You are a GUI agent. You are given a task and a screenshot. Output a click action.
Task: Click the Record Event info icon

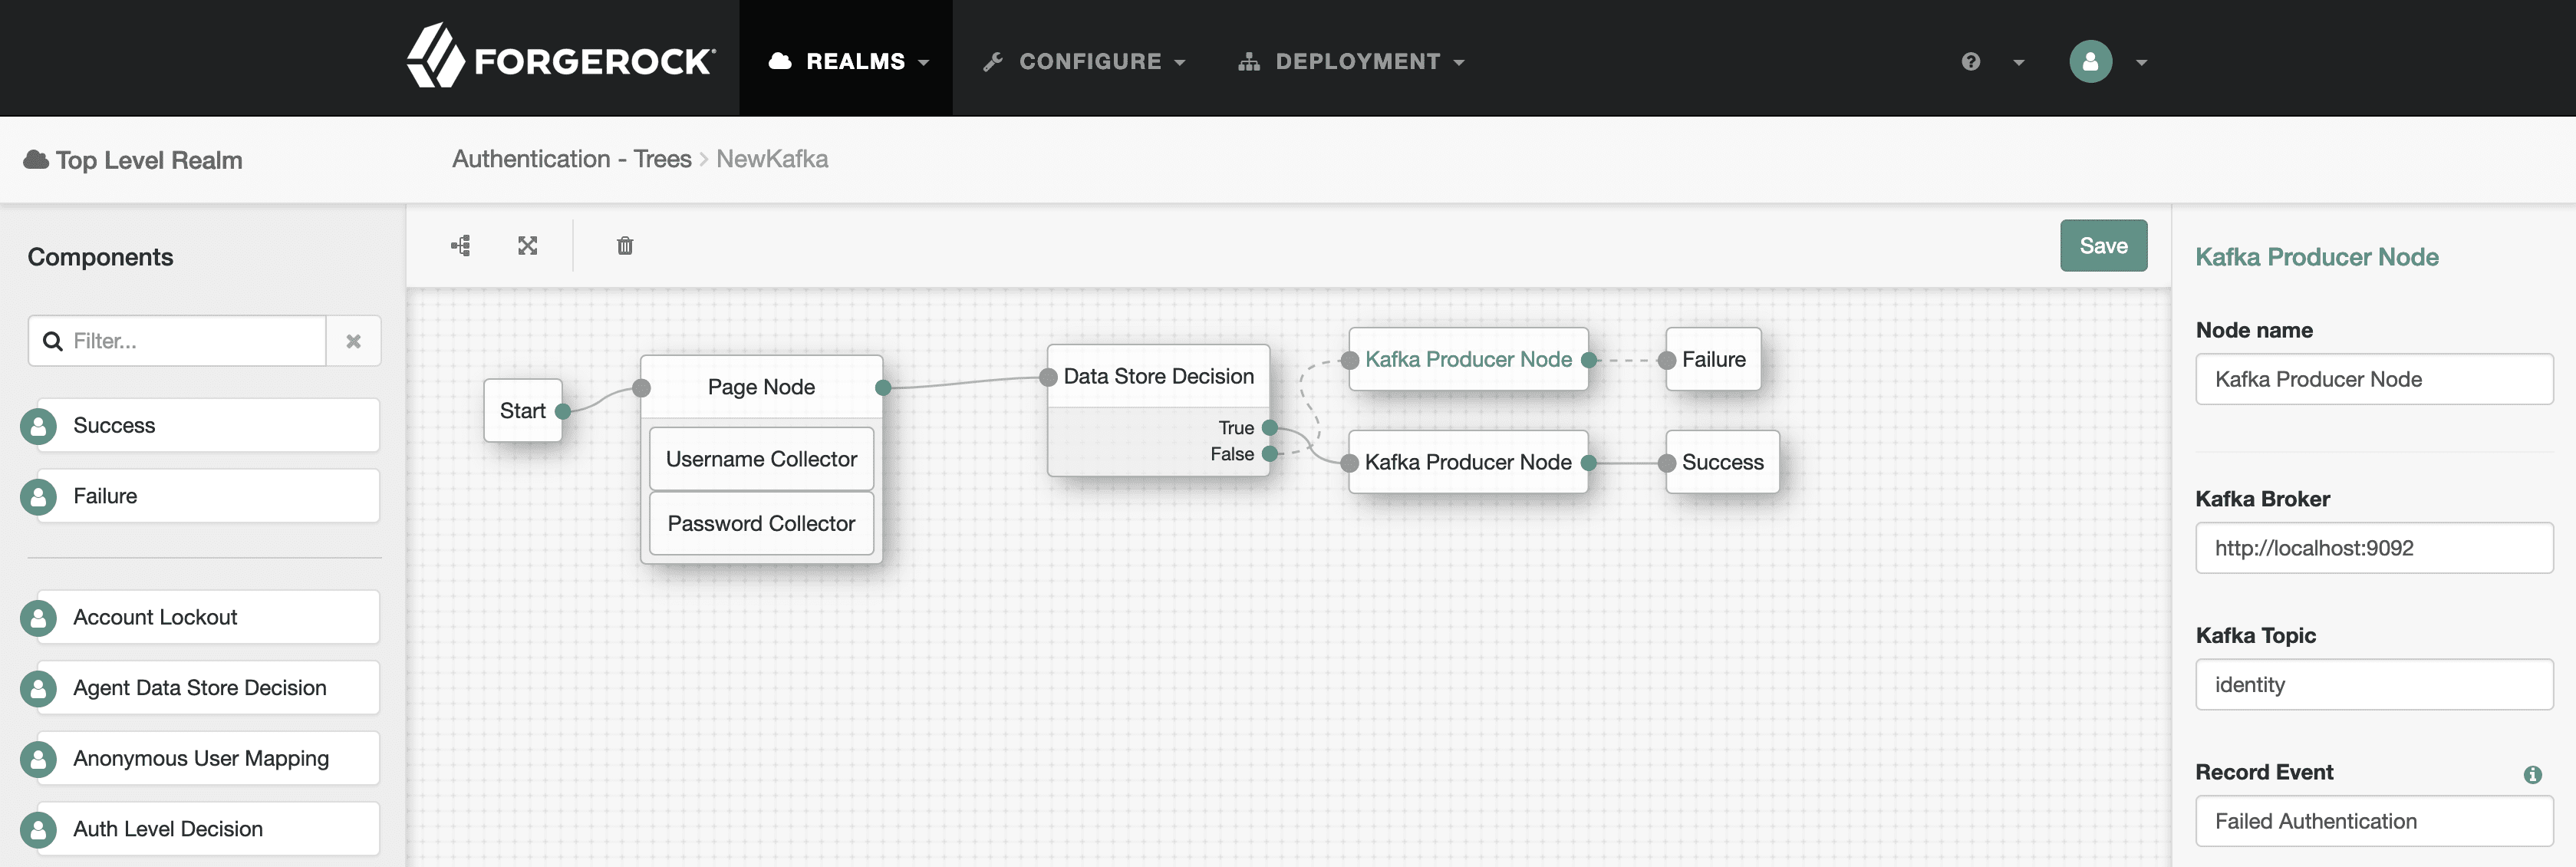(x=2532, y=774)
